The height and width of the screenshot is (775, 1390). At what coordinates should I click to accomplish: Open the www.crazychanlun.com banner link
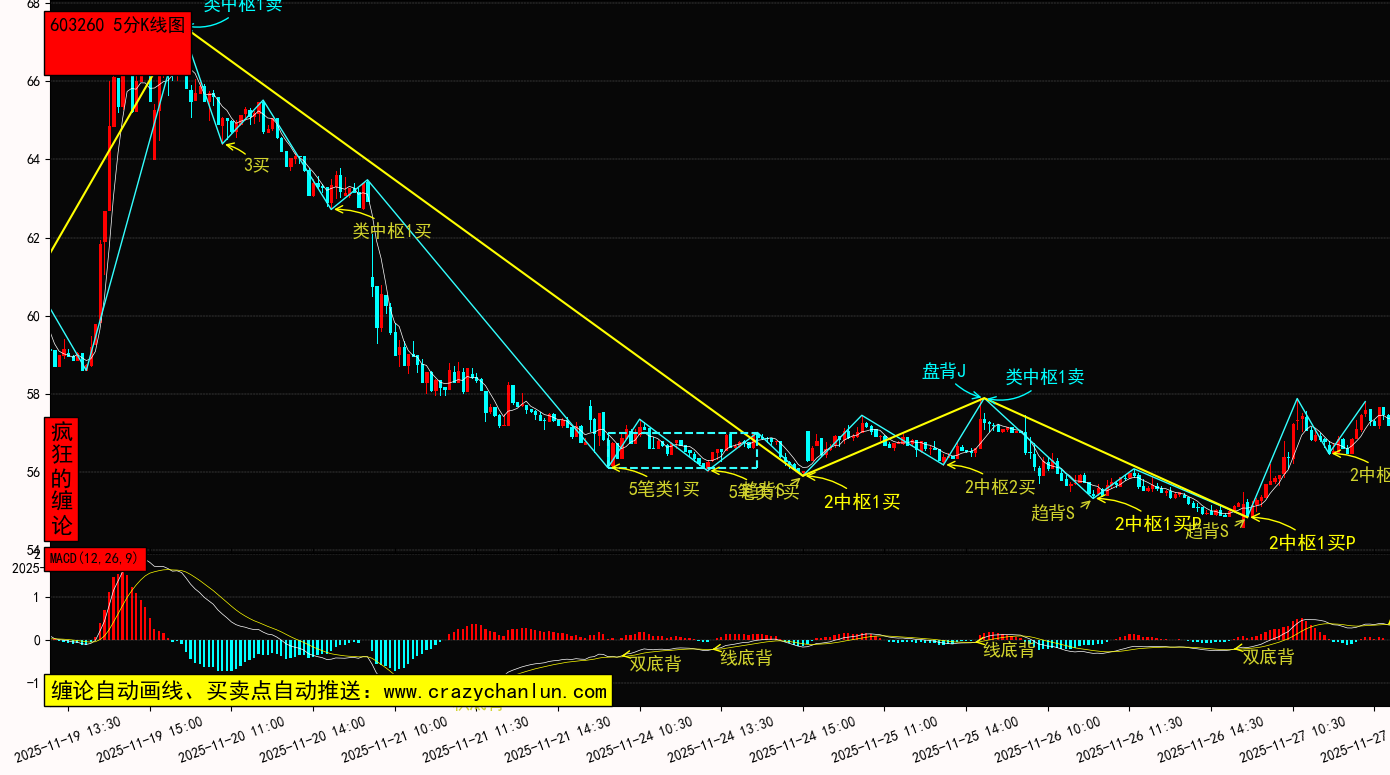tap(326, 691)
